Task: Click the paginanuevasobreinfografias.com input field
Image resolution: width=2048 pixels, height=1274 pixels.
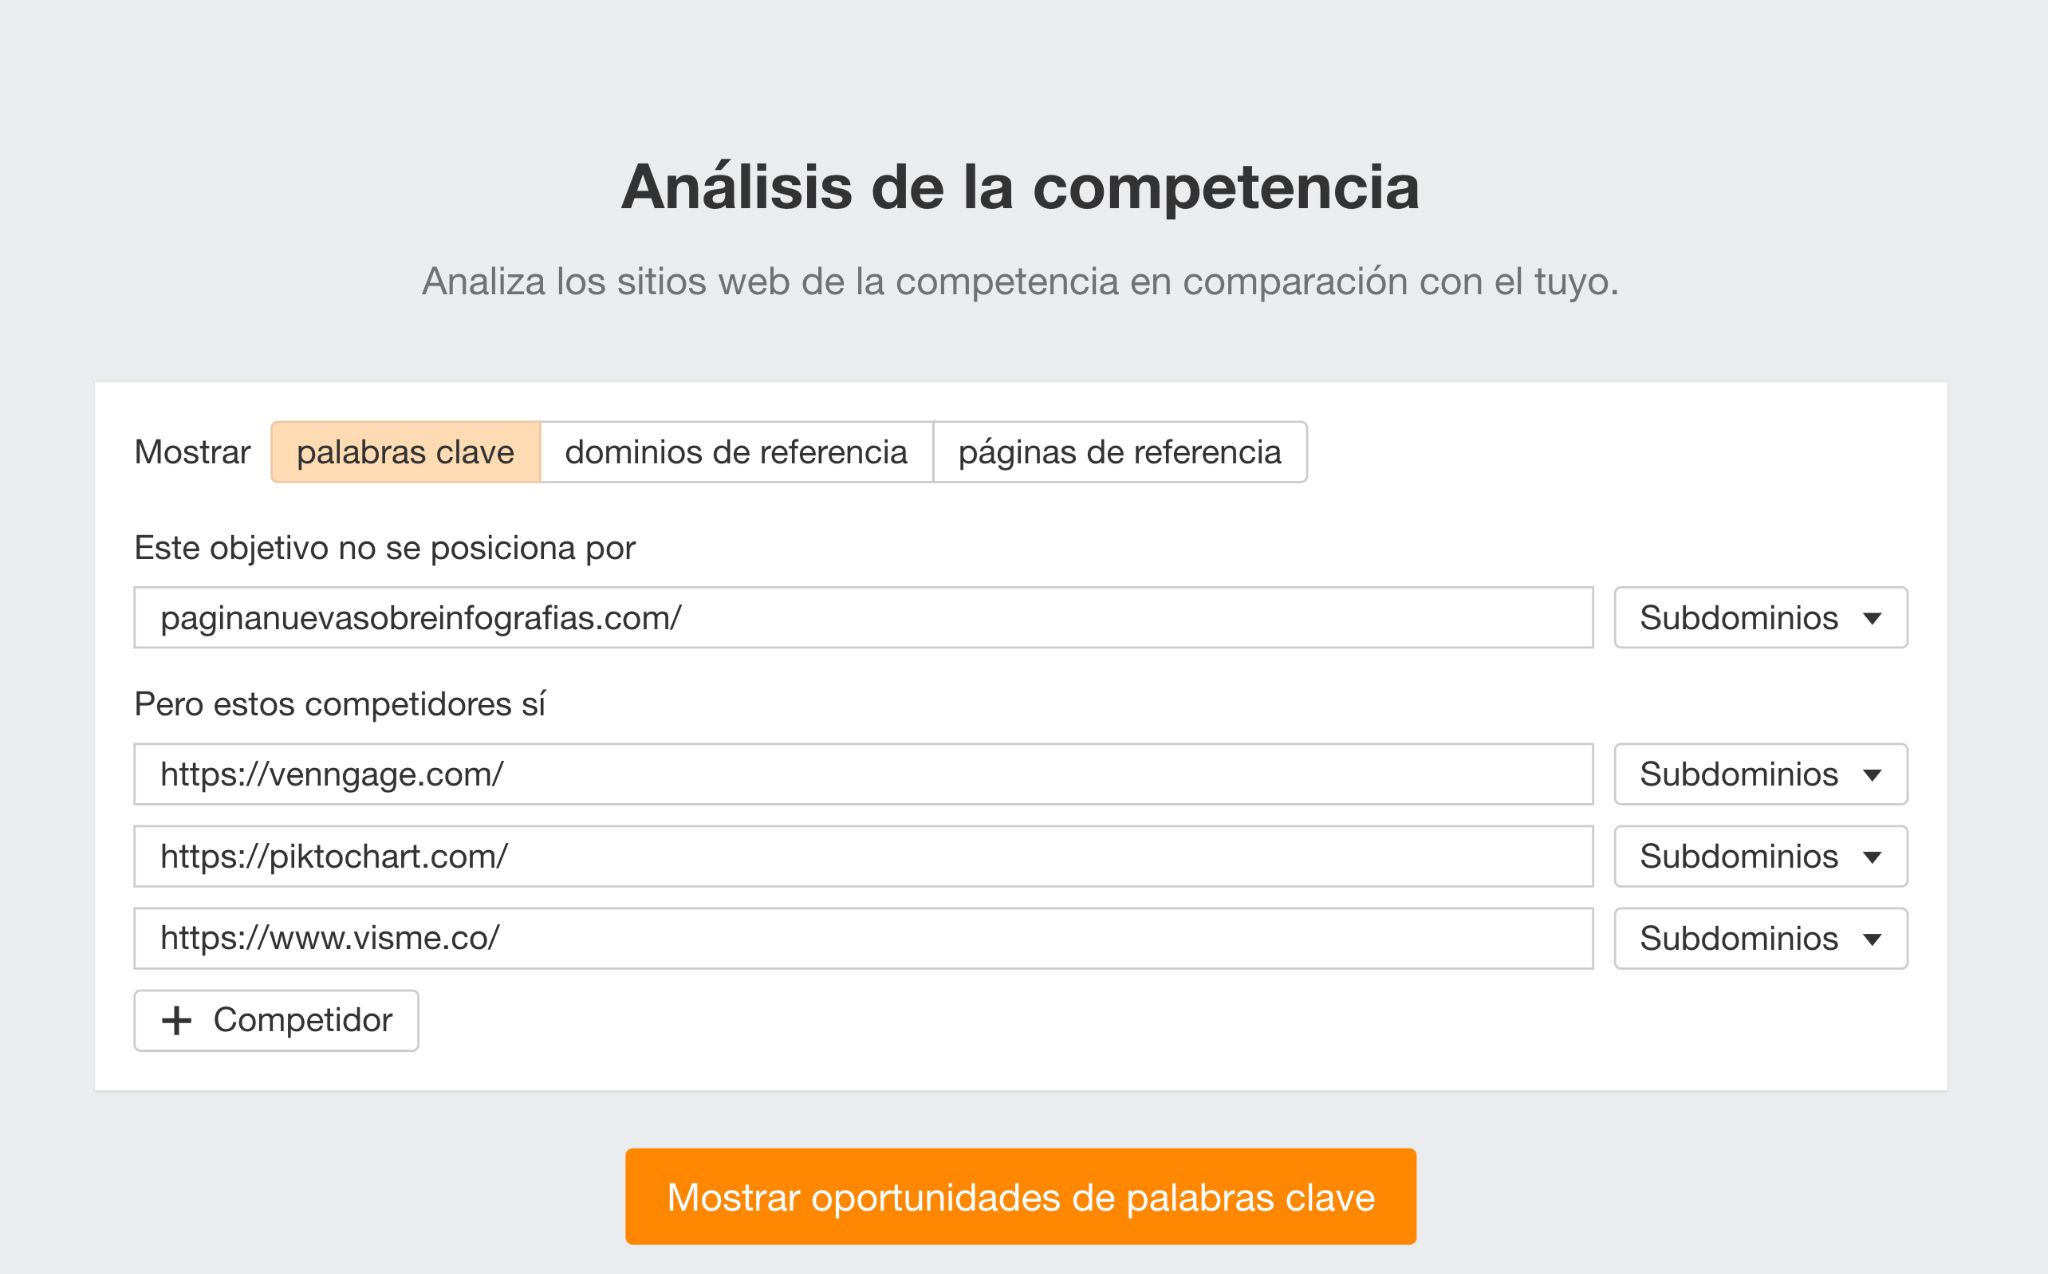Action: point(863,618)
